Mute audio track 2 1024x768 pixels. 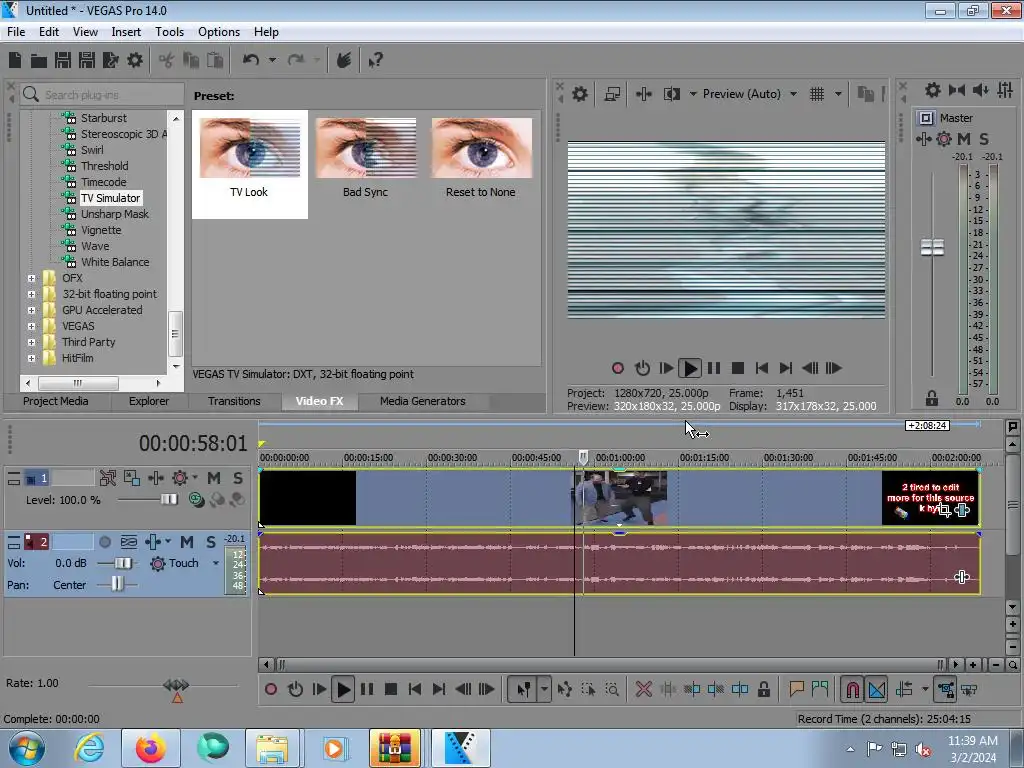187,542
